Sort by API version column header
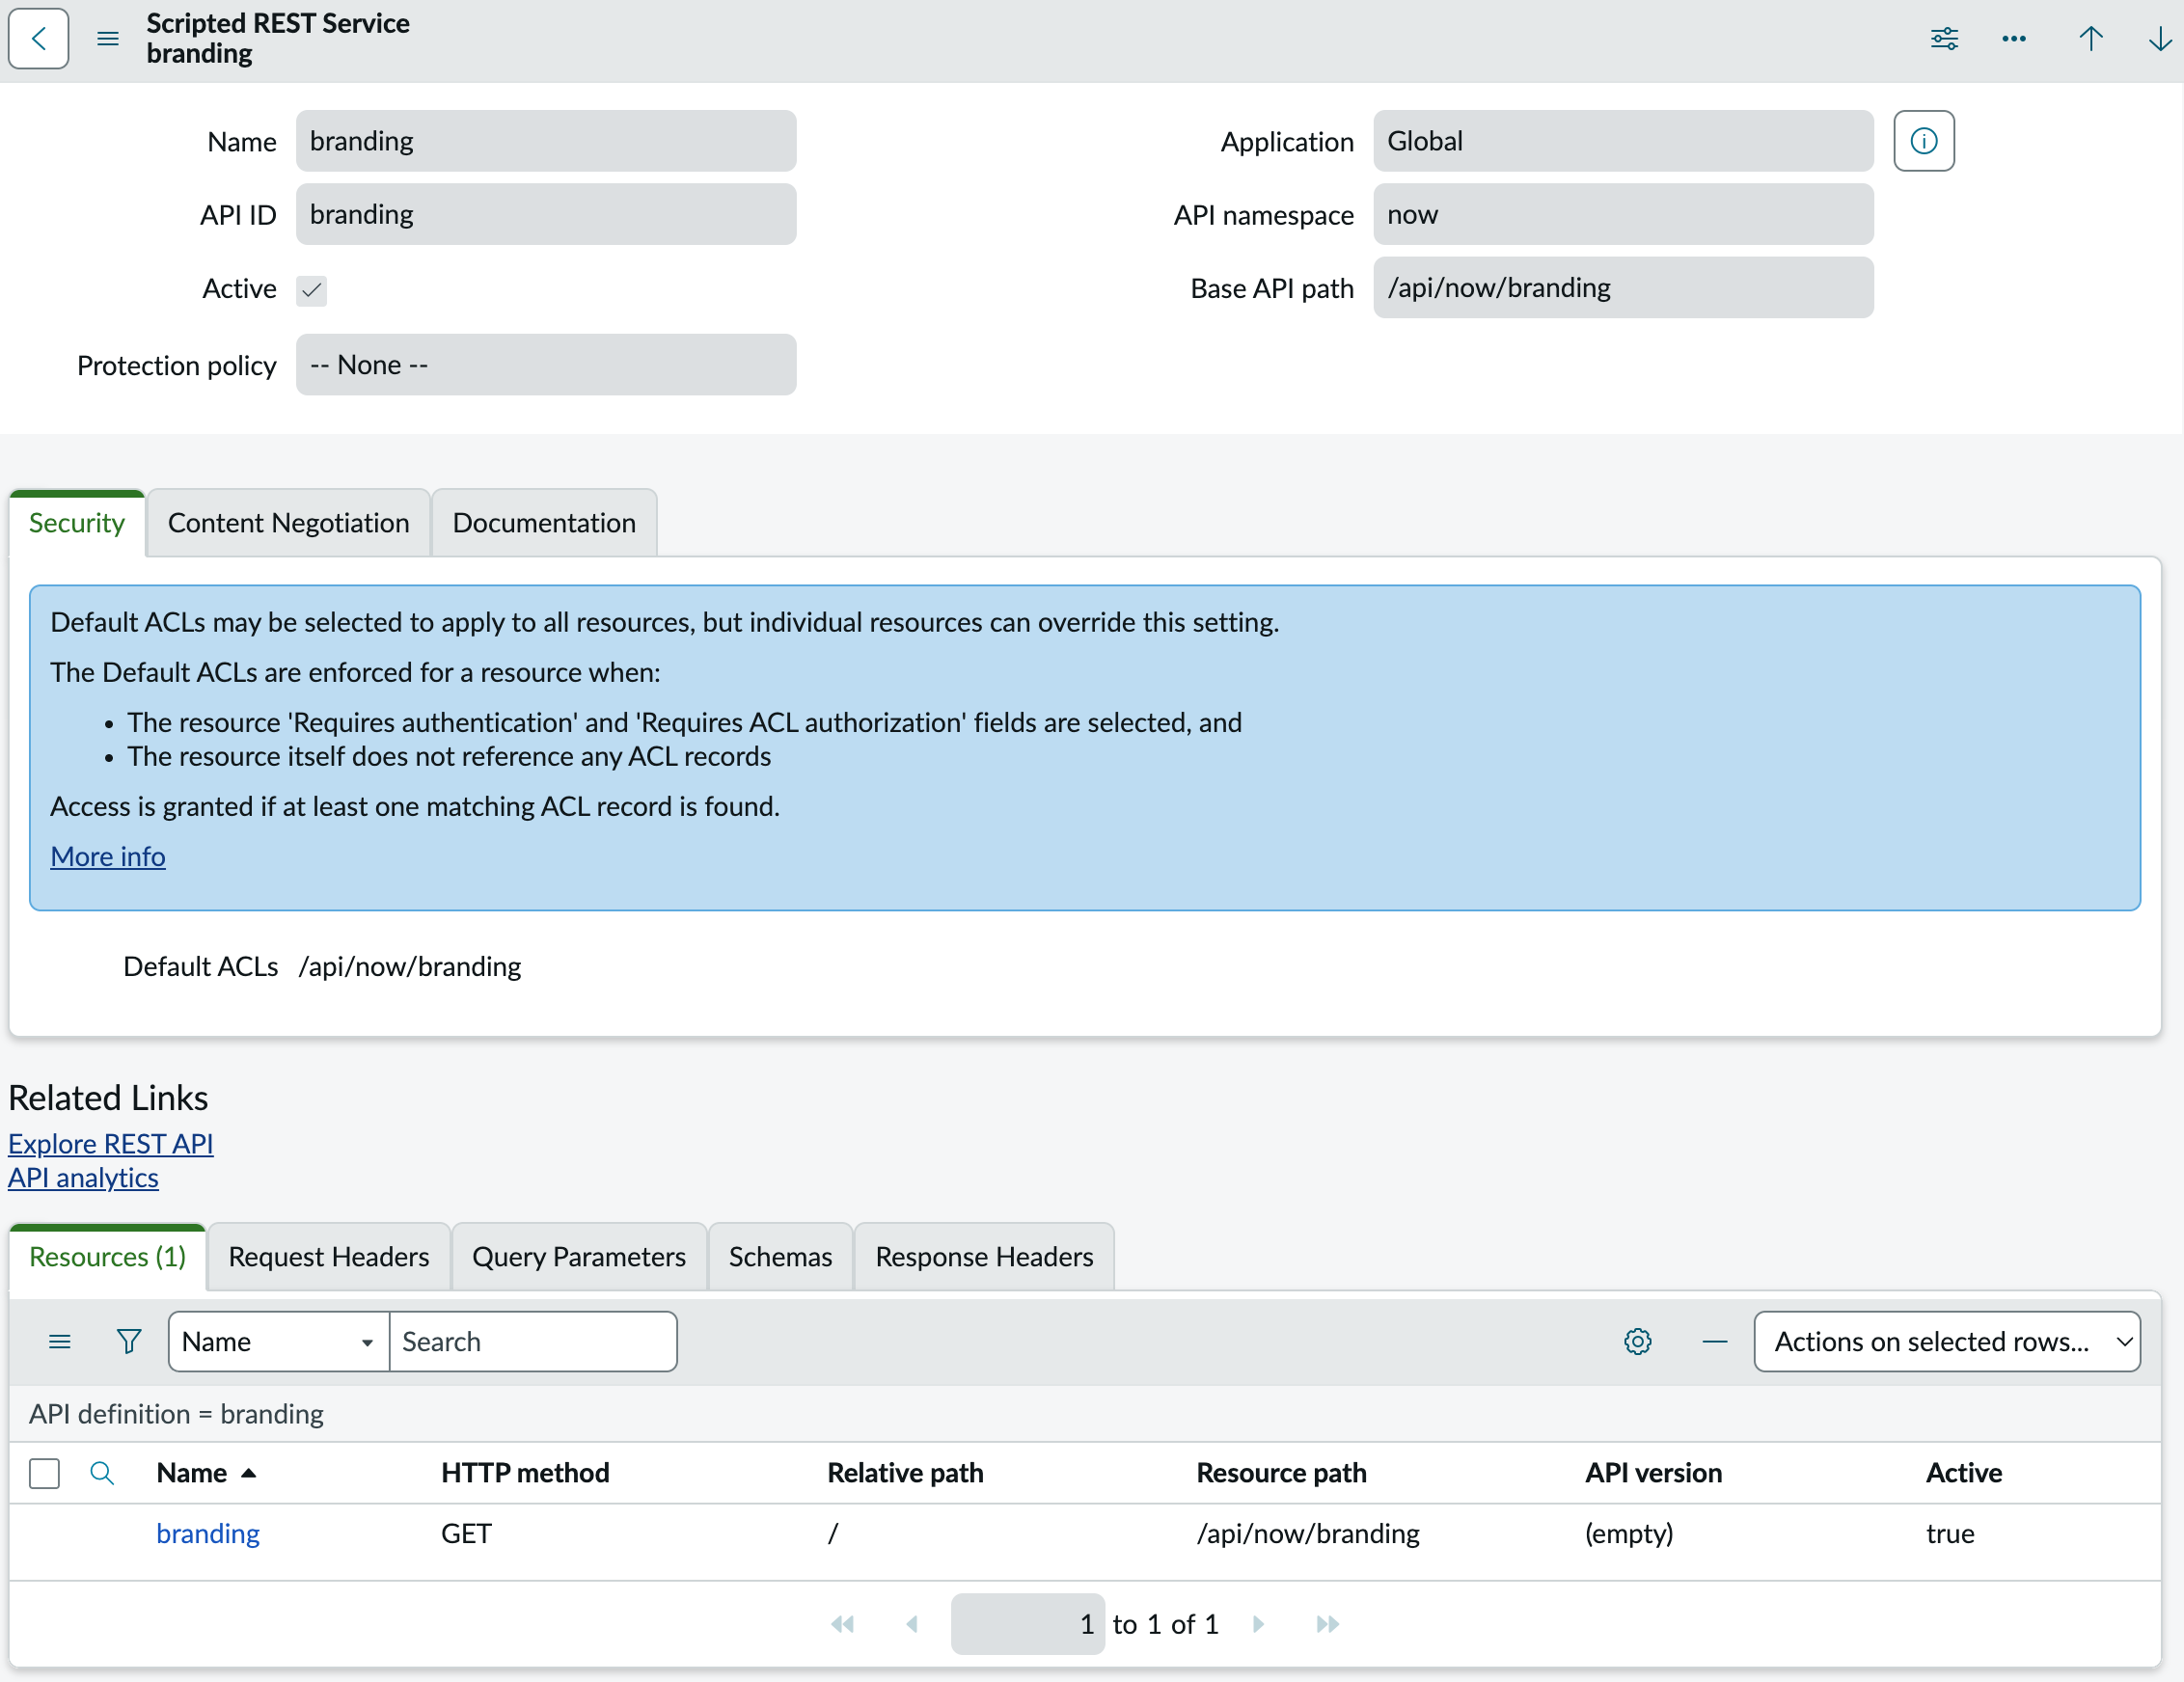The width and height of the screenshot is (2184, 1682). click(x=1653, y=1472)
